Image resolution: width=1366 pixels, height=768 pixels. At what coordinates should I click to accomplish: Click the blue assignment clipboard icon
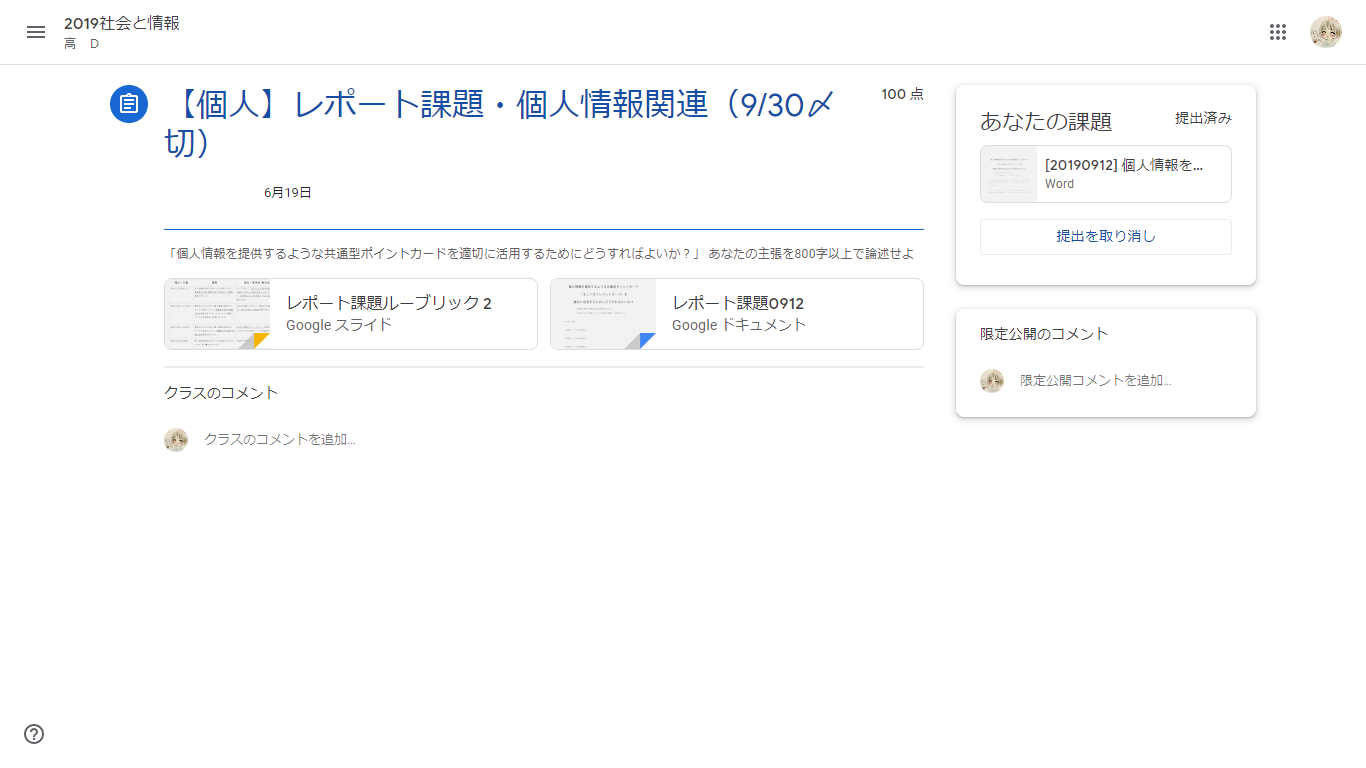(128, 103)
